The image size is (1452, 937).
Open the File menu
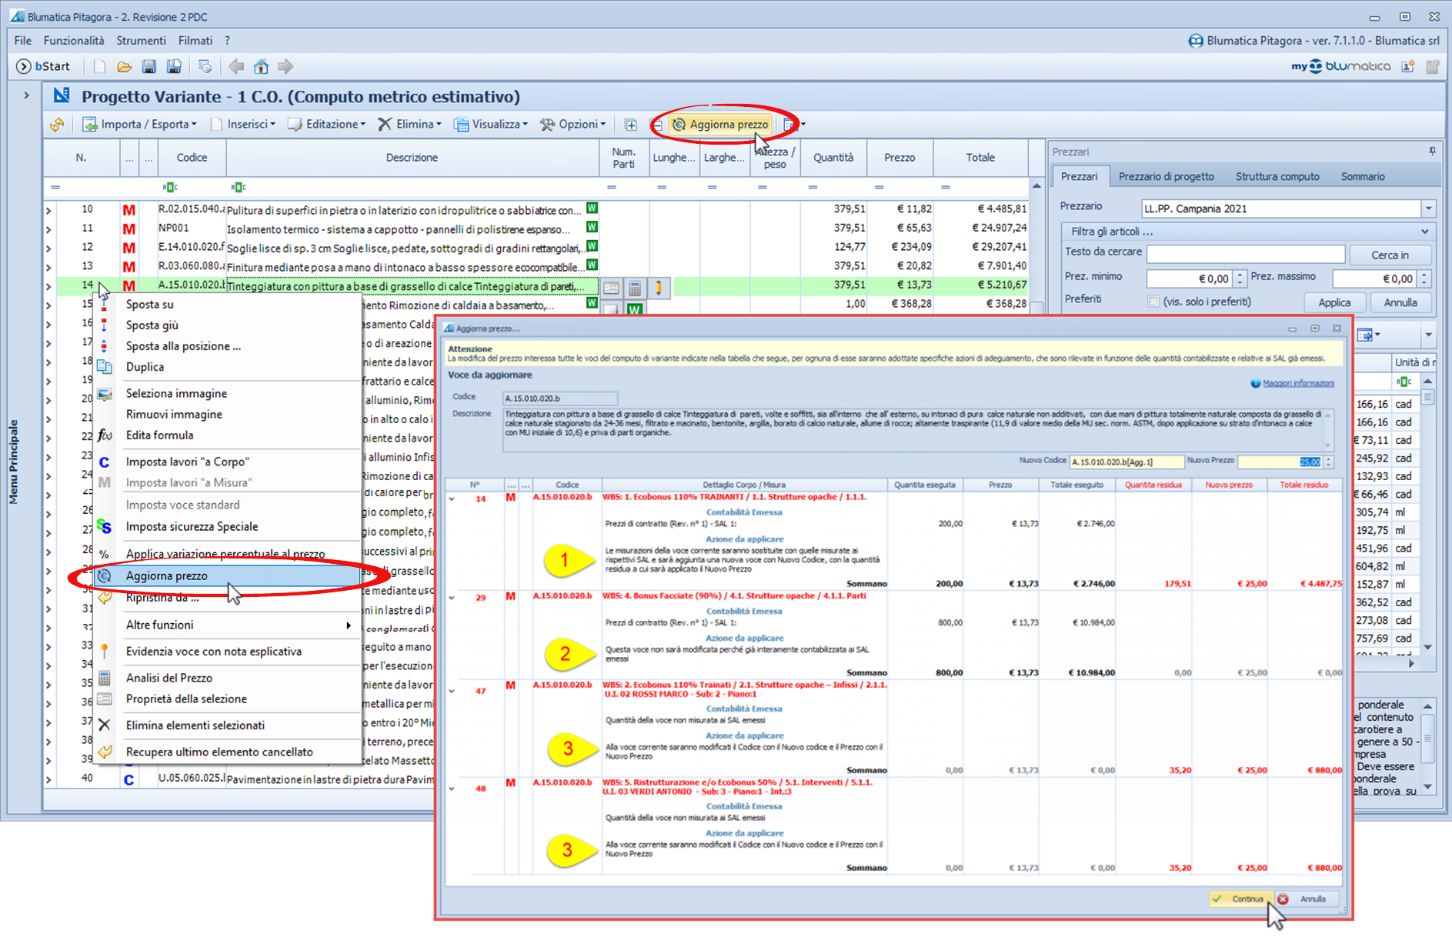click(23, 41)
